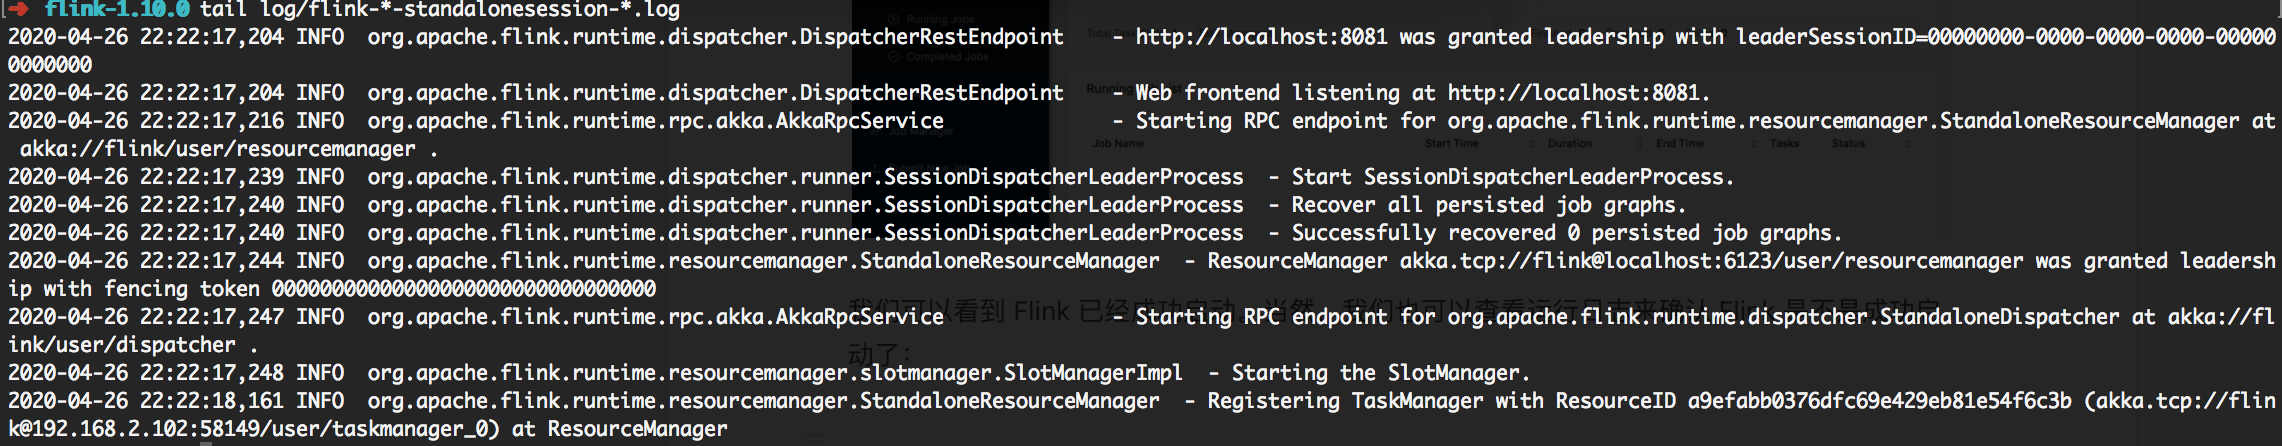
Task: Sort by the End Time column arrow
Action: tap(1753, 144)
